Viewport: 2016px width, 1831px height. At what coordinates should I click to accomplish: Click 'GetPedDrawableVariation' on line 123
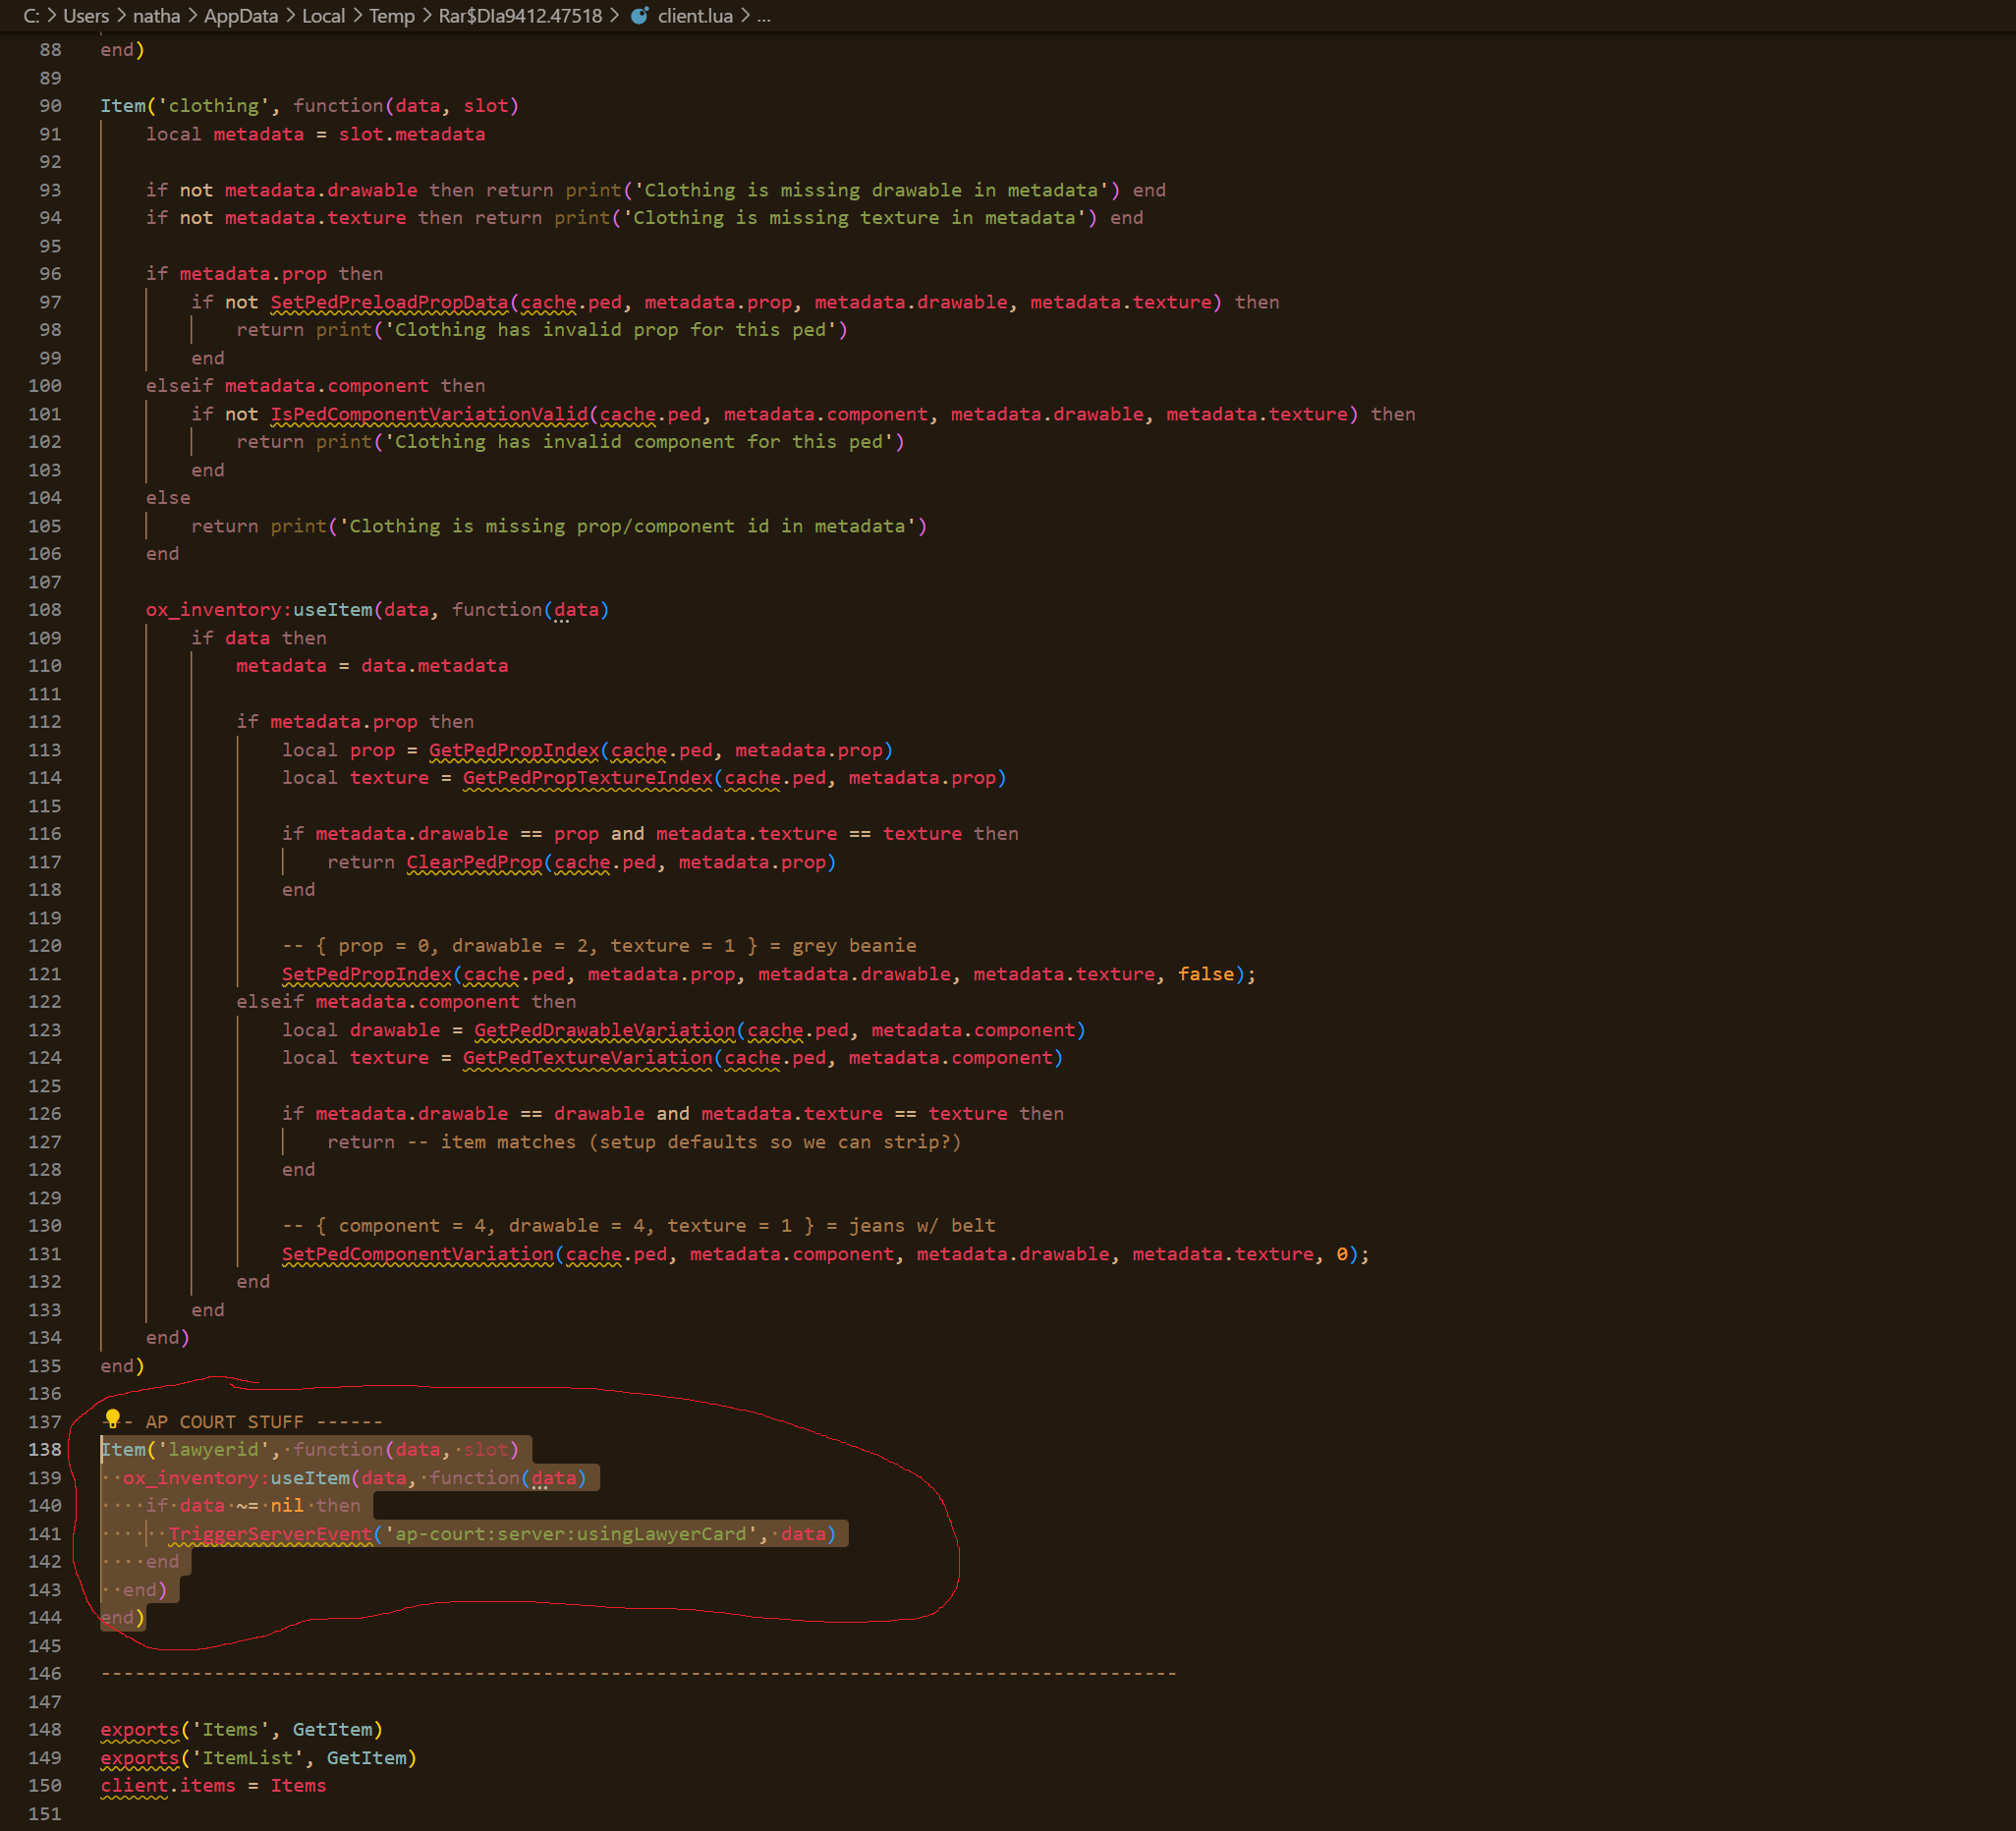[605, 1030]
